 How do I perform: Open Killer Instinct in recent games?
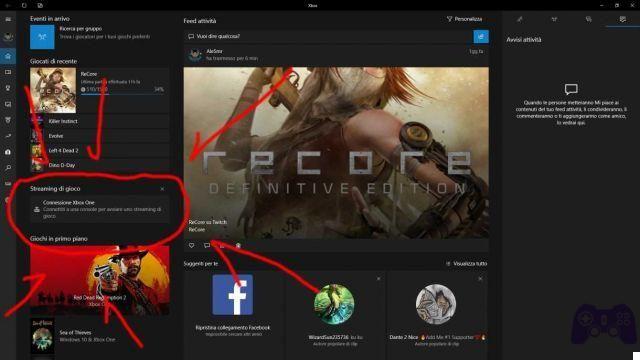100,121
